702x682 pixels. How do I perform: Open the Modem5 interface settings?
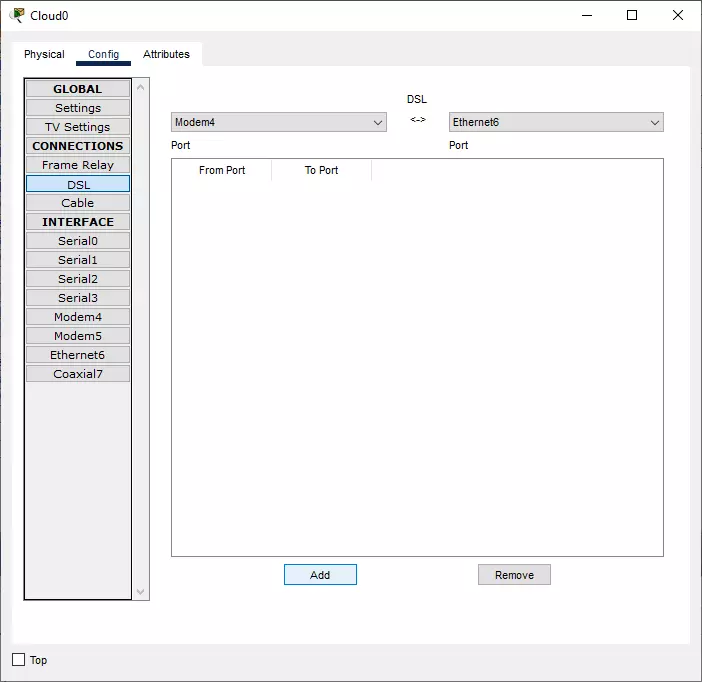coord(78,336)
